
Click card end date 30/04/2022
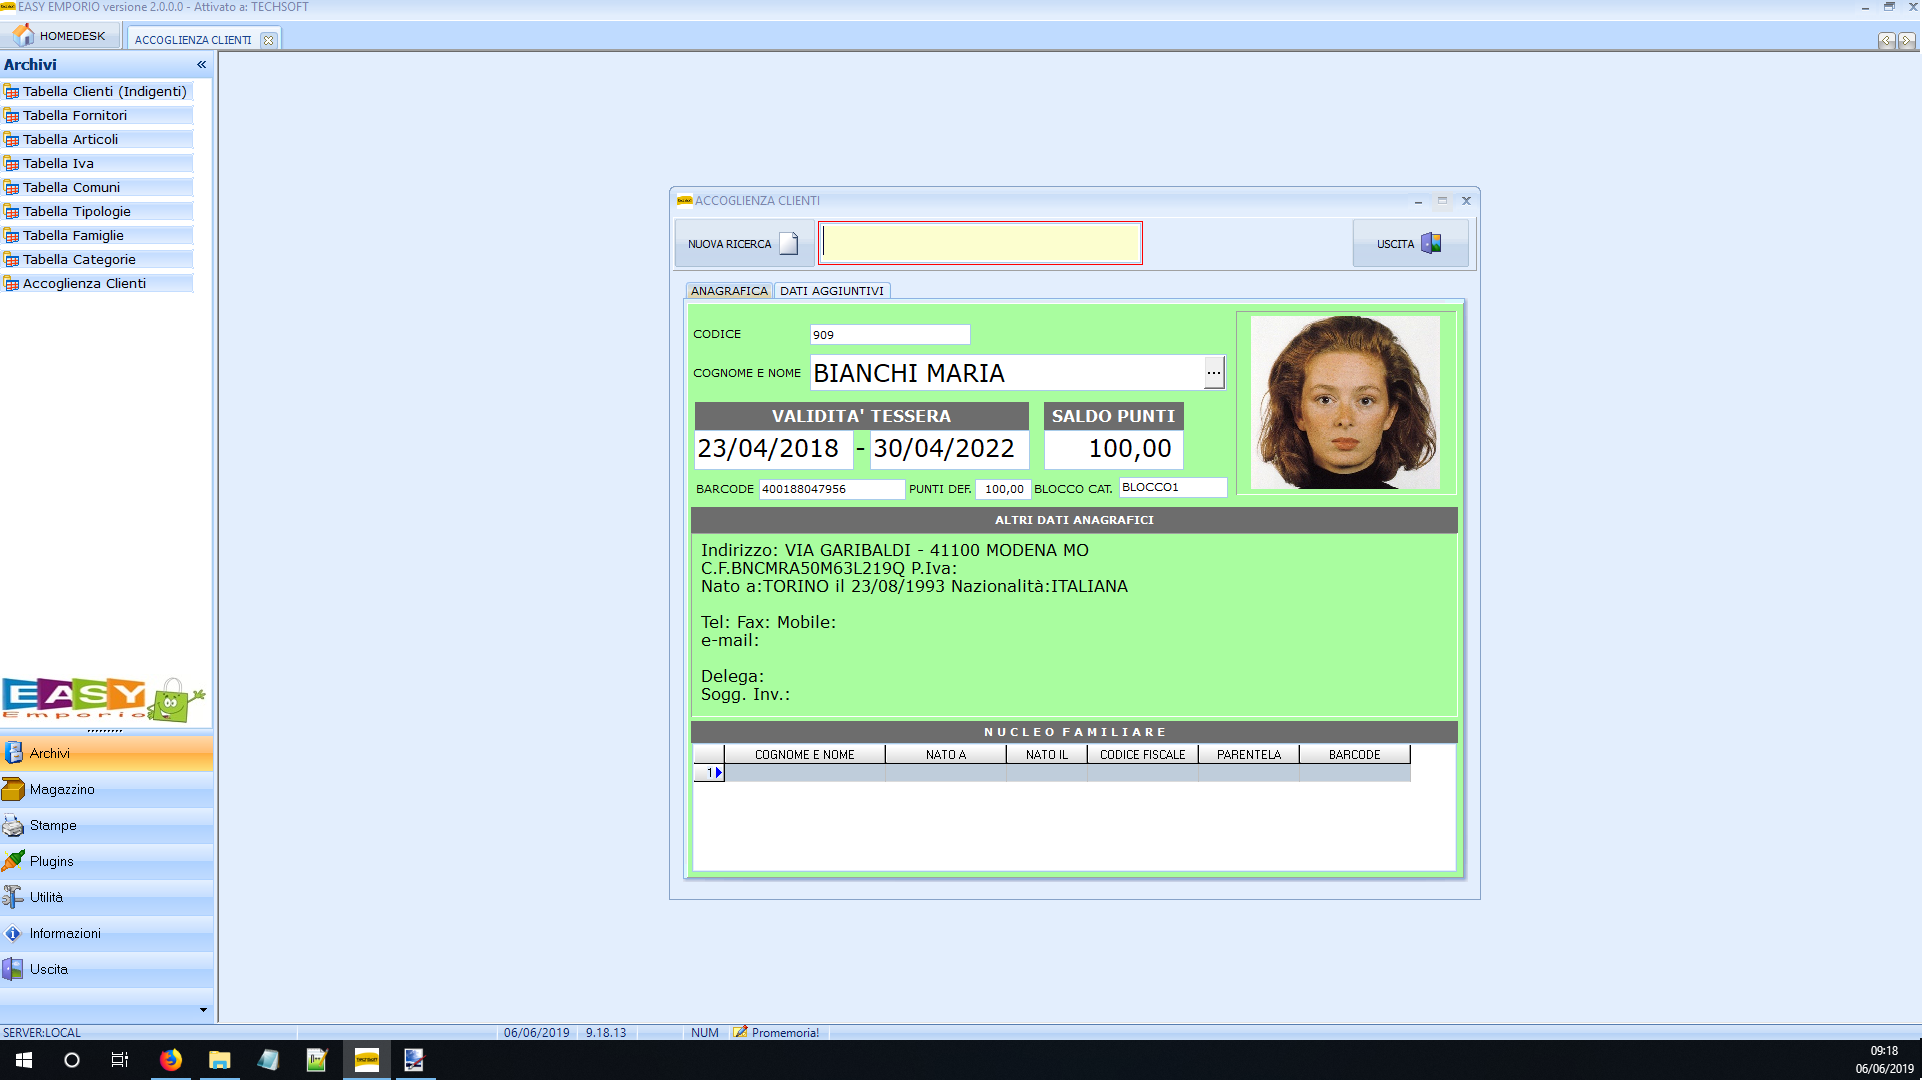tap(949, 449)
